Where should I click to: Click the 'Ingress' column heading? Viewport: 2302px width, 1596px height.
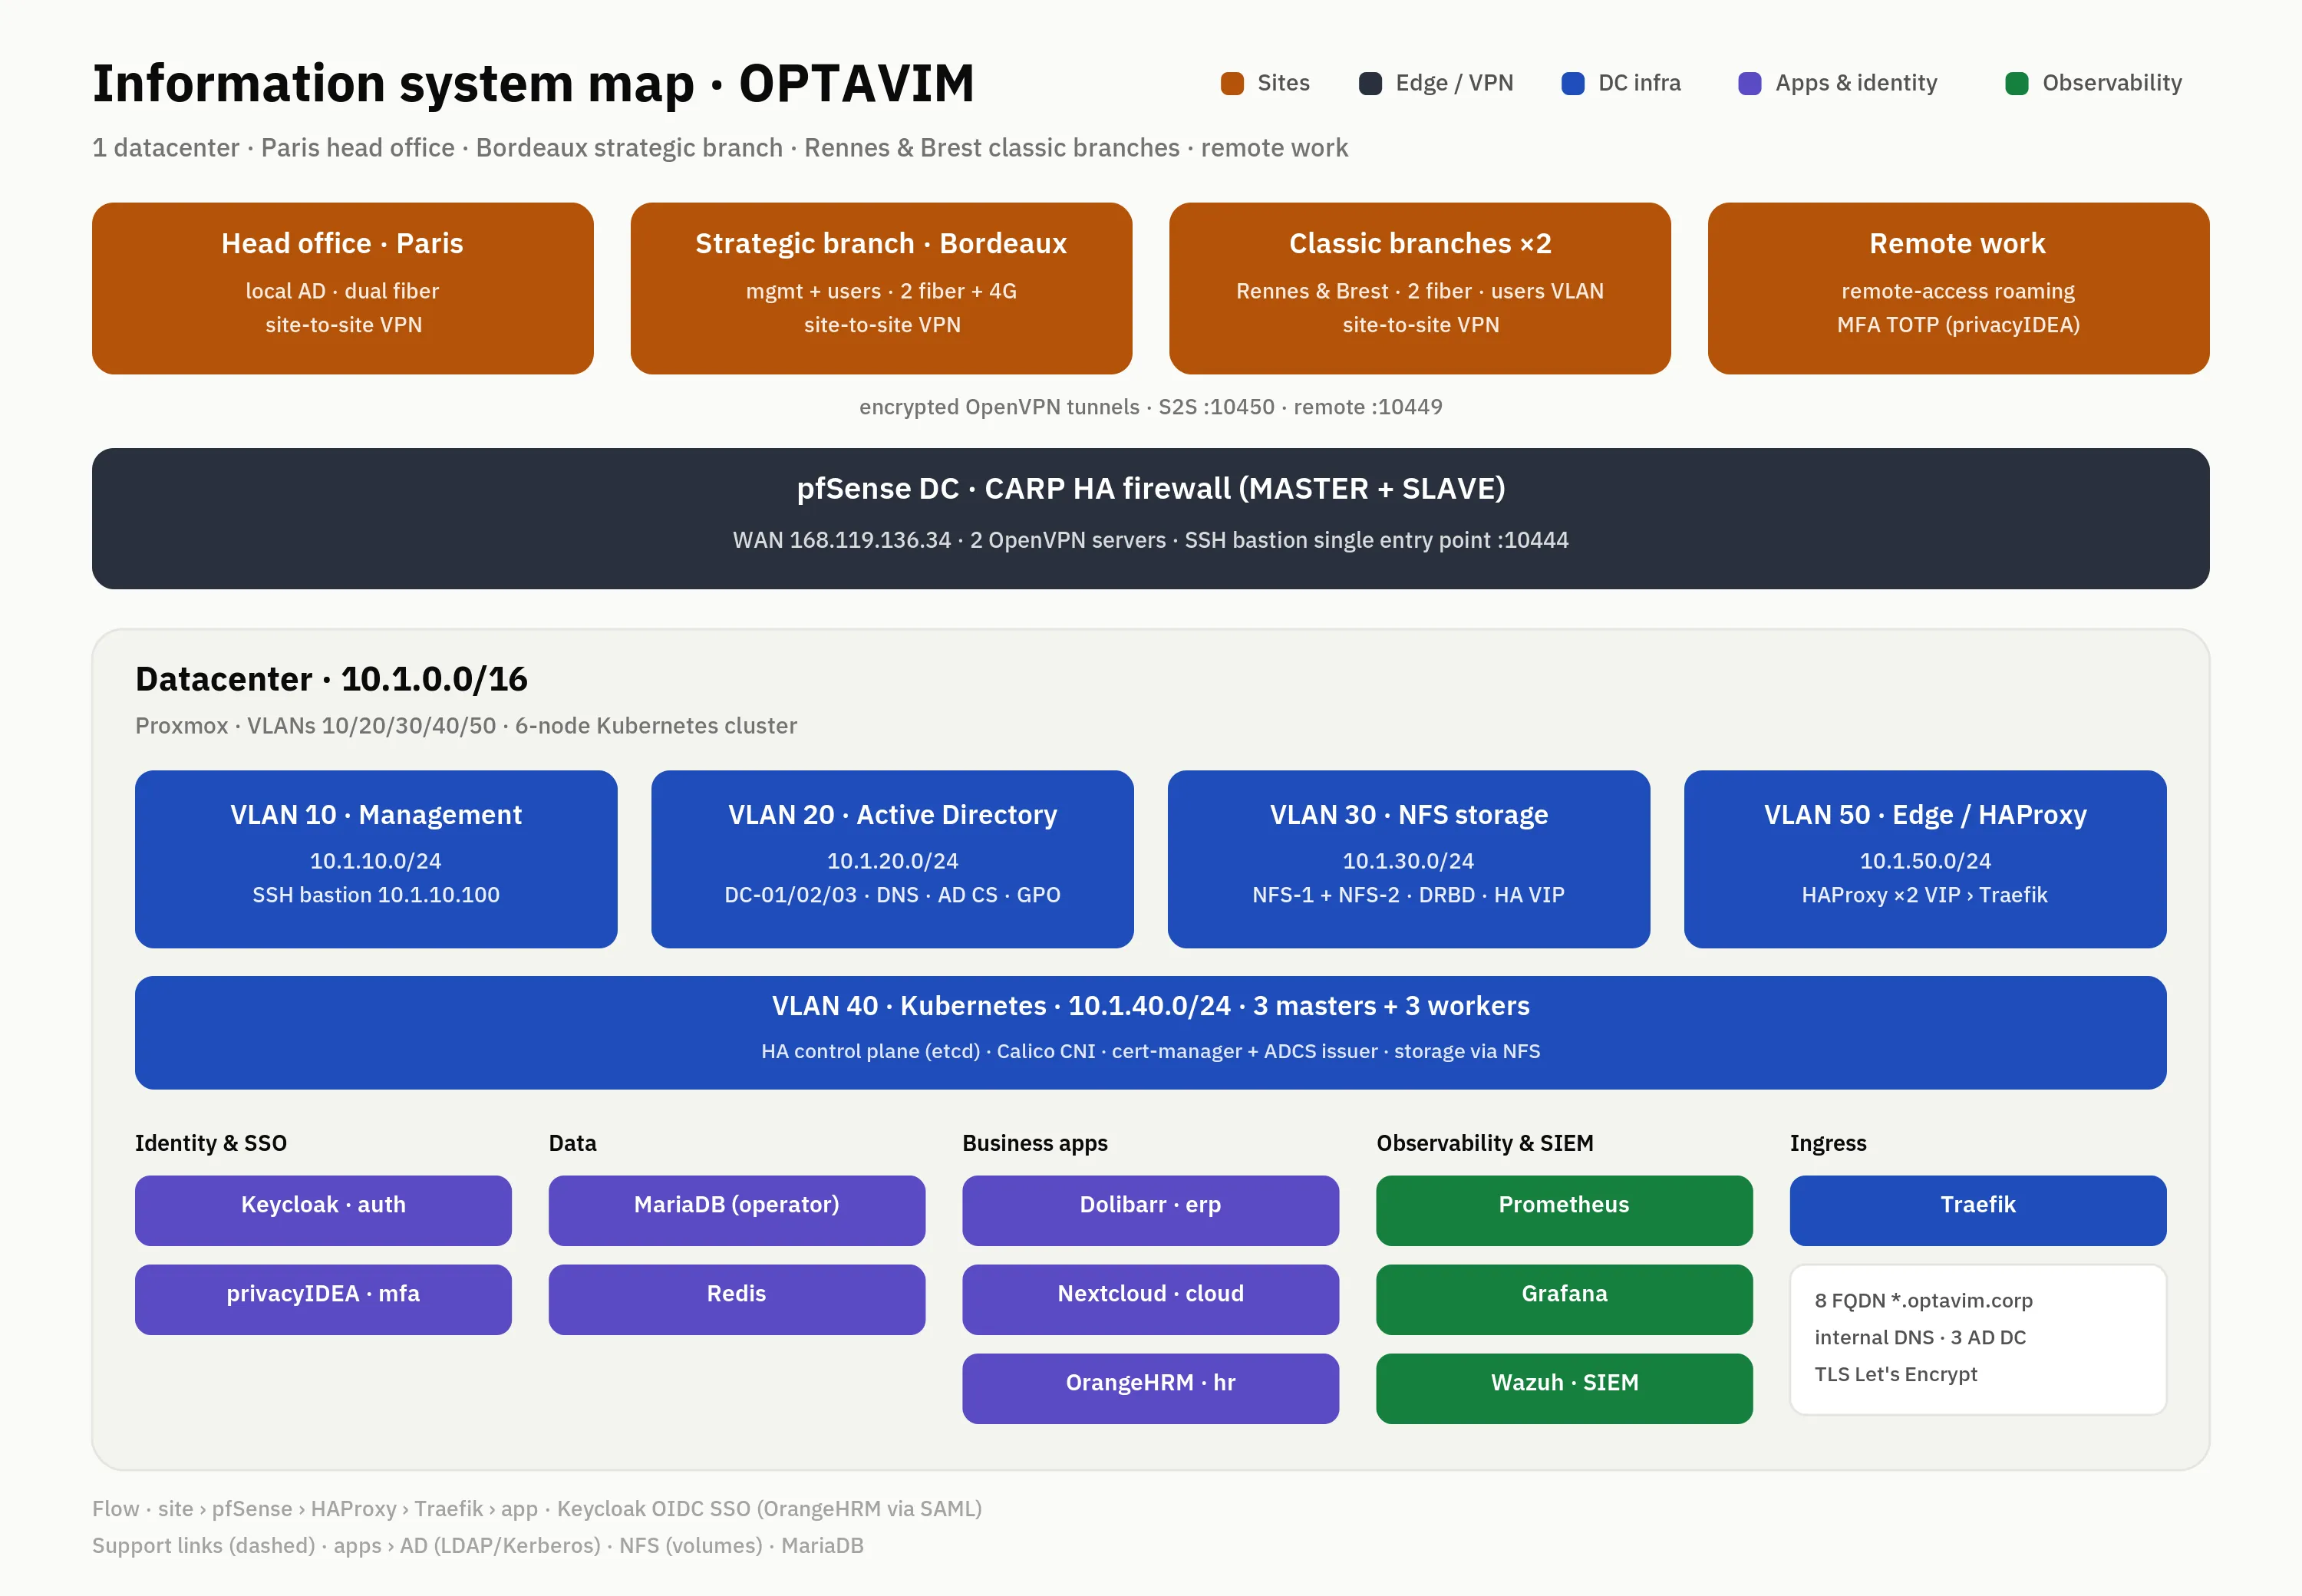(1828, 1143)
